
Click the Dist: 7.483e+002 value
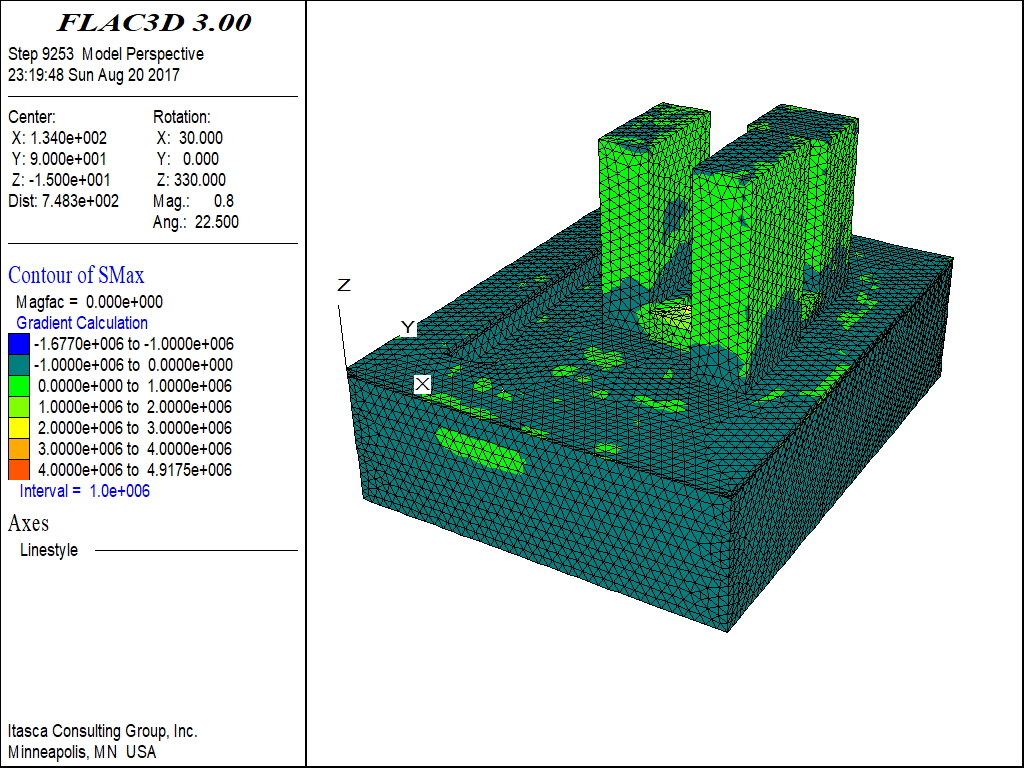(x=64, y=201)
